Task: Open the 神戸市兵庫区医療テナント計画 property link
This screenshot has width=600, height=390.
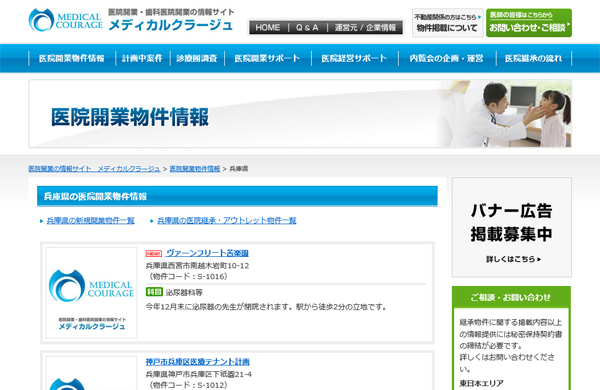Action: pyautogui.click(x=197, y=362)
